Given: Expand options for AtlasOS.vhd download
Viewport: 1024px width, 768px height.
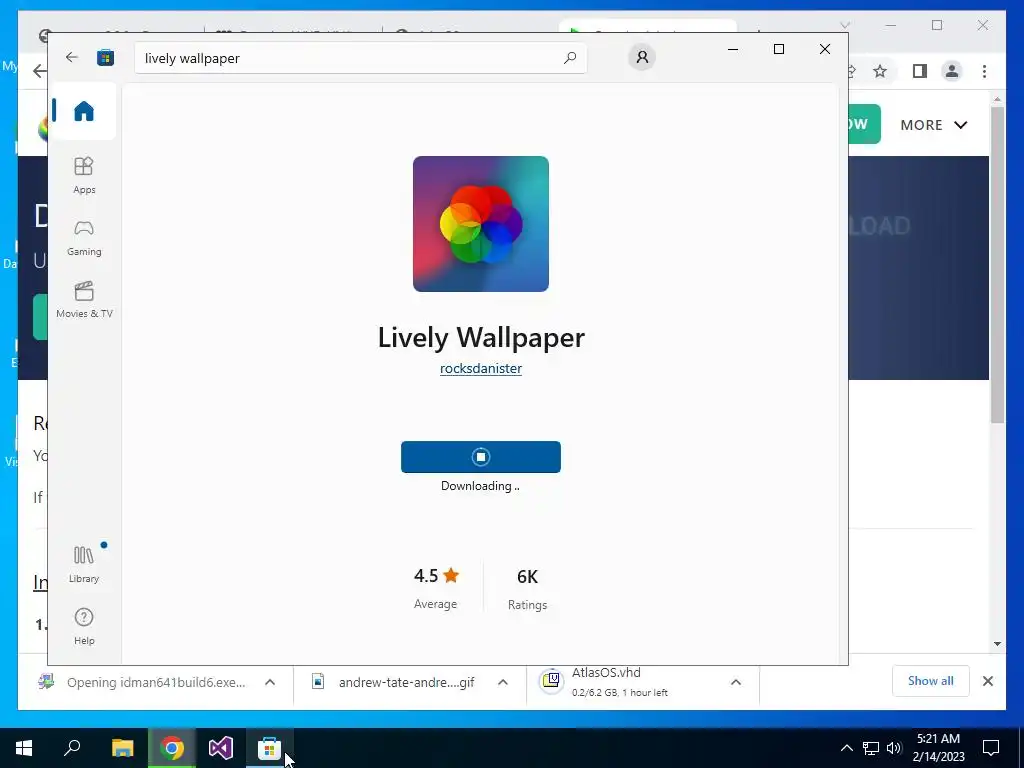Looking at the screenshot, I should pyautogui.click(x=735, y=682).
